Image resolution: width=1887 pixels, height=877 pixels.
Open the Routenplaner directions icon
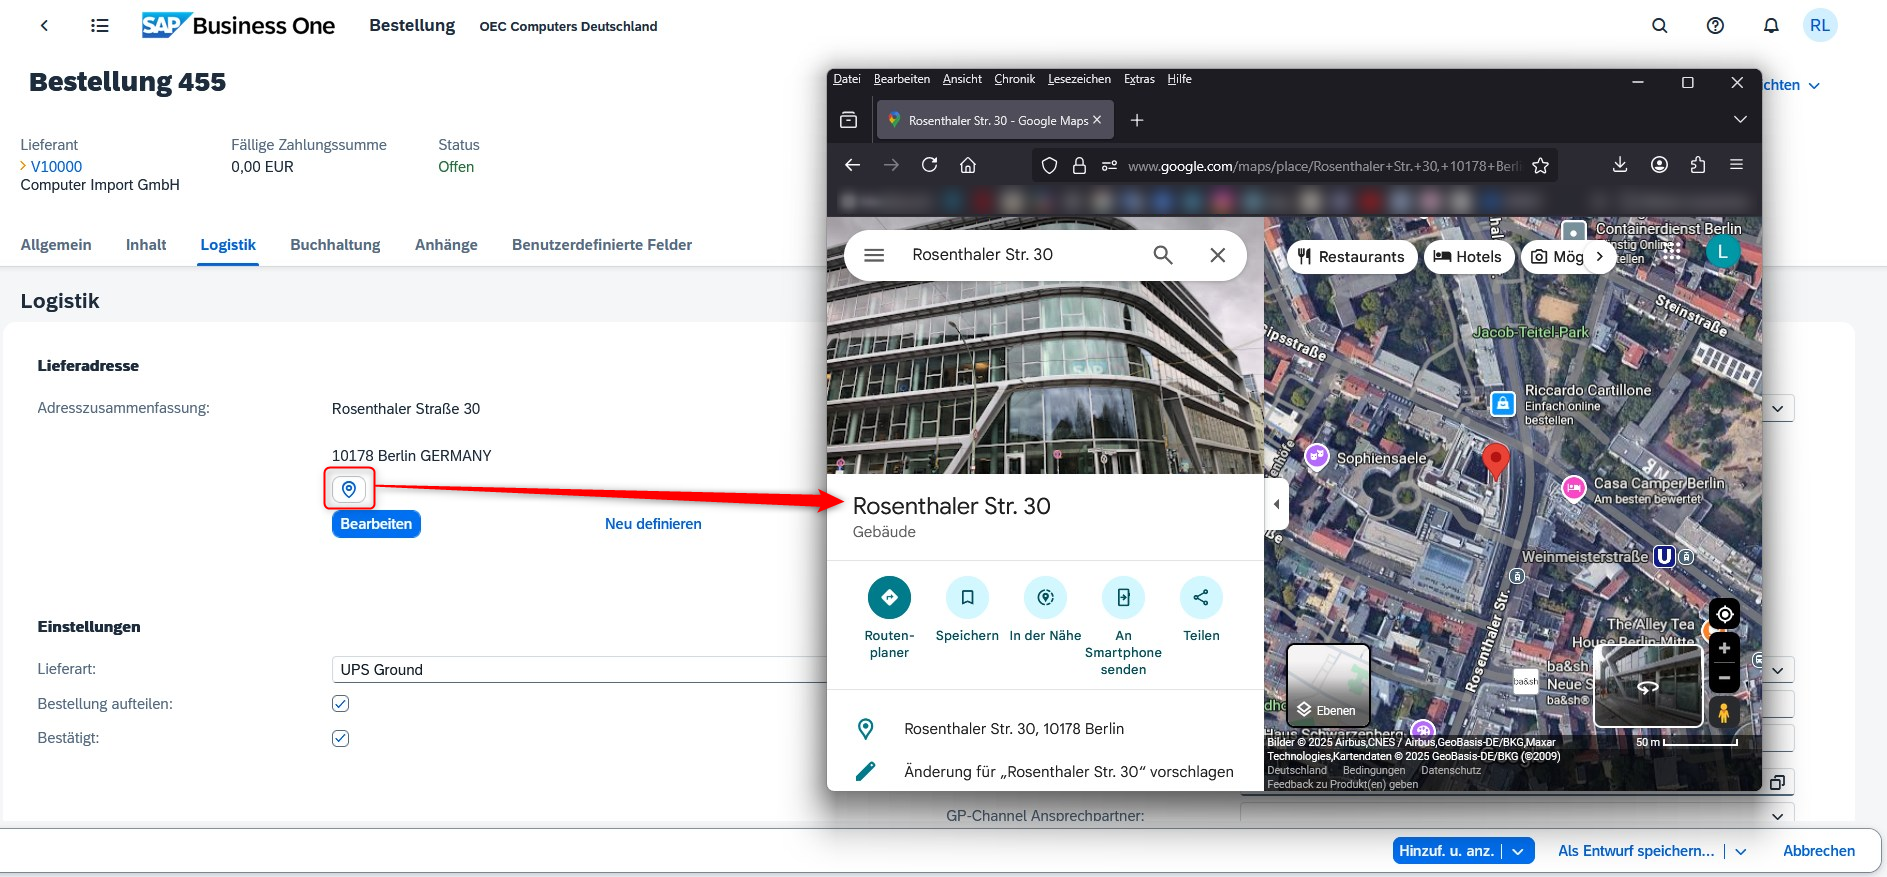pyautogui.click(x=889, y=598)
